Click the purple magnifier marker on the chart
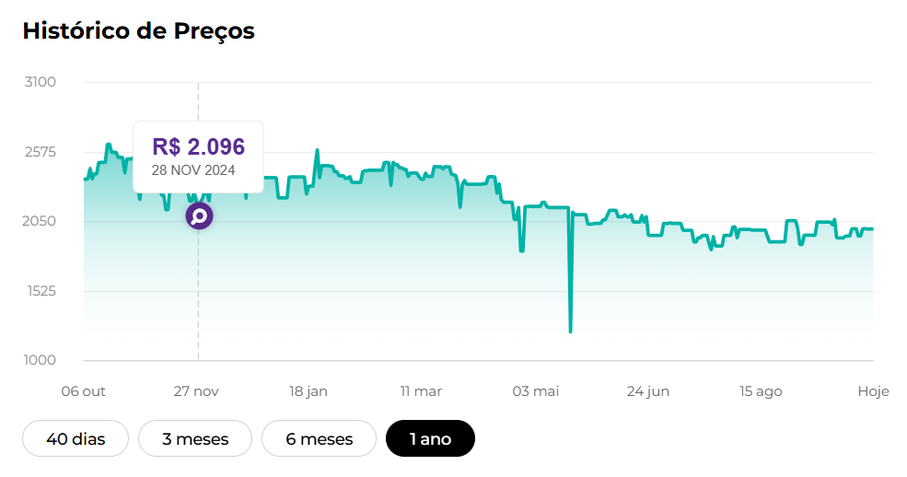Screen dimensions: 907x477 click(x=199, y=216)
